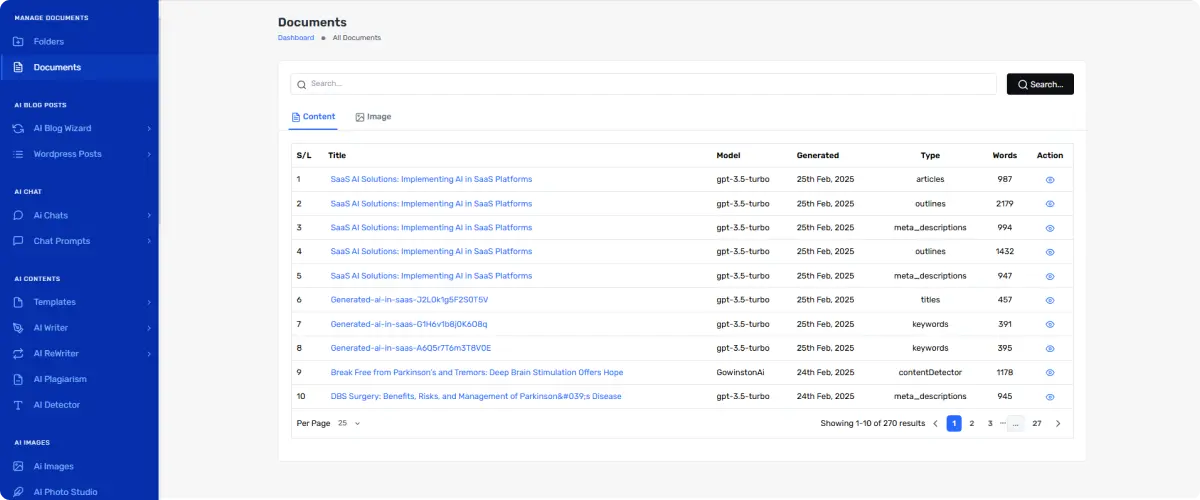The image size is (1200, 500).
Task: Switch to the Image tab
Action: pyautogui.click(x=373, y=117)
